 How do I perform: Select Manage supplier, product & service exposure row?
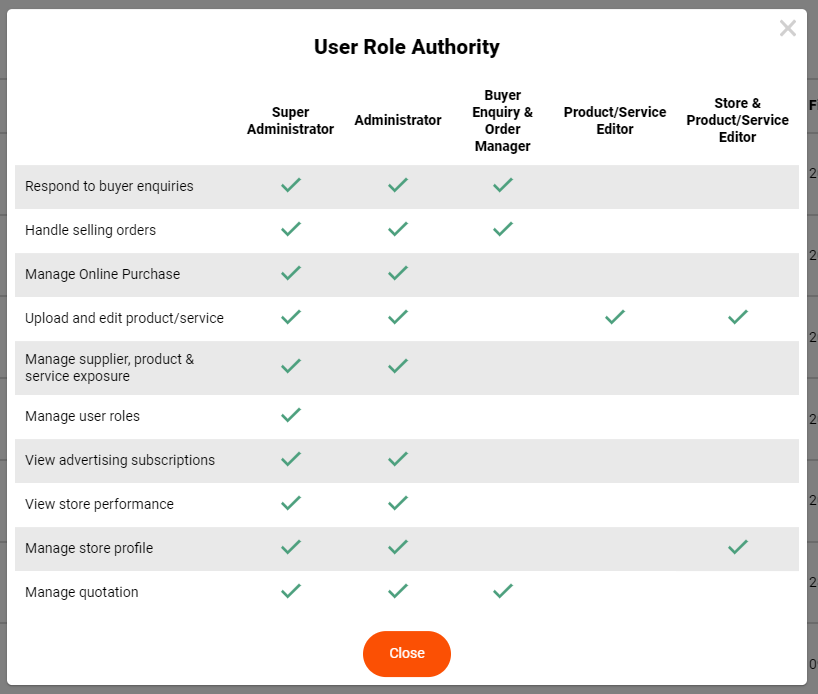point(406,368)
